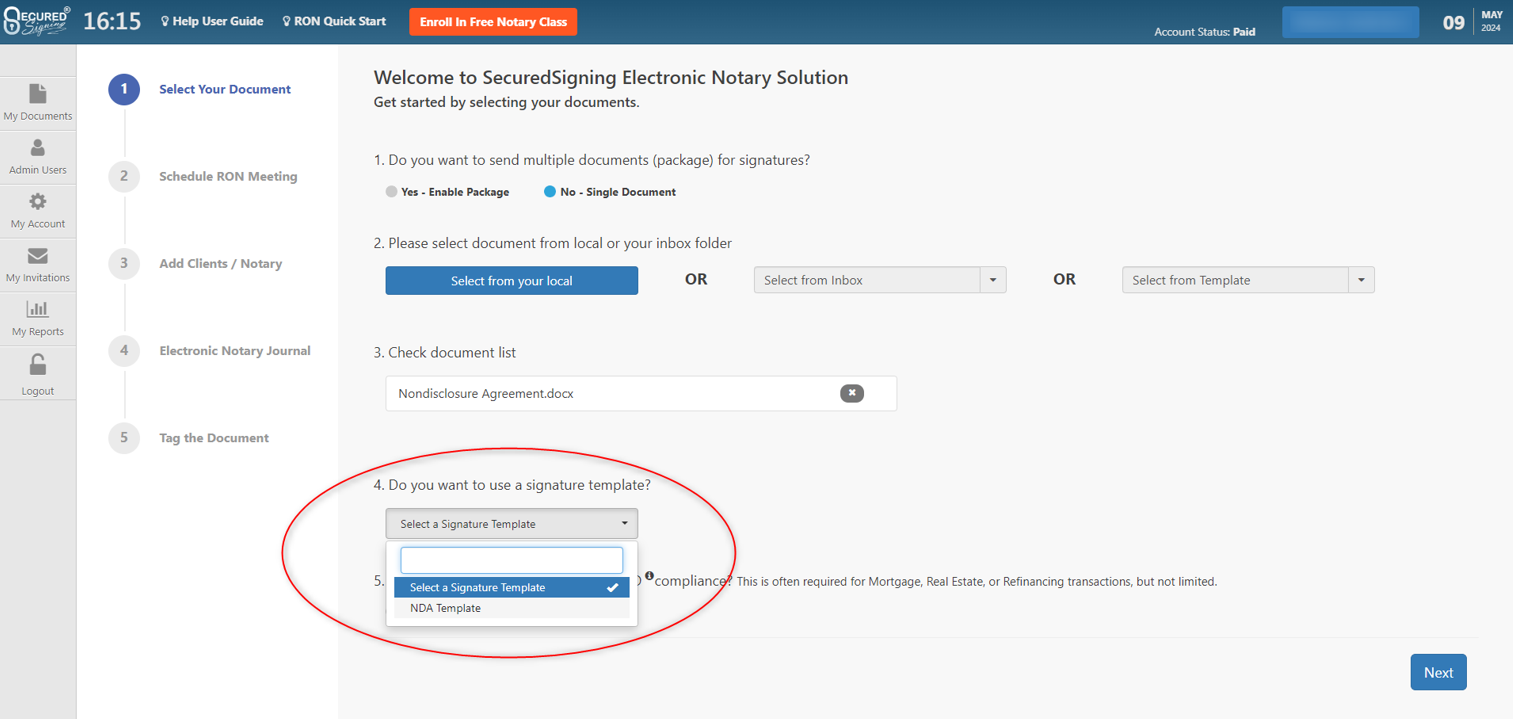
Task: Expand the Select from Template dropdown
Action: point(1360,280)
